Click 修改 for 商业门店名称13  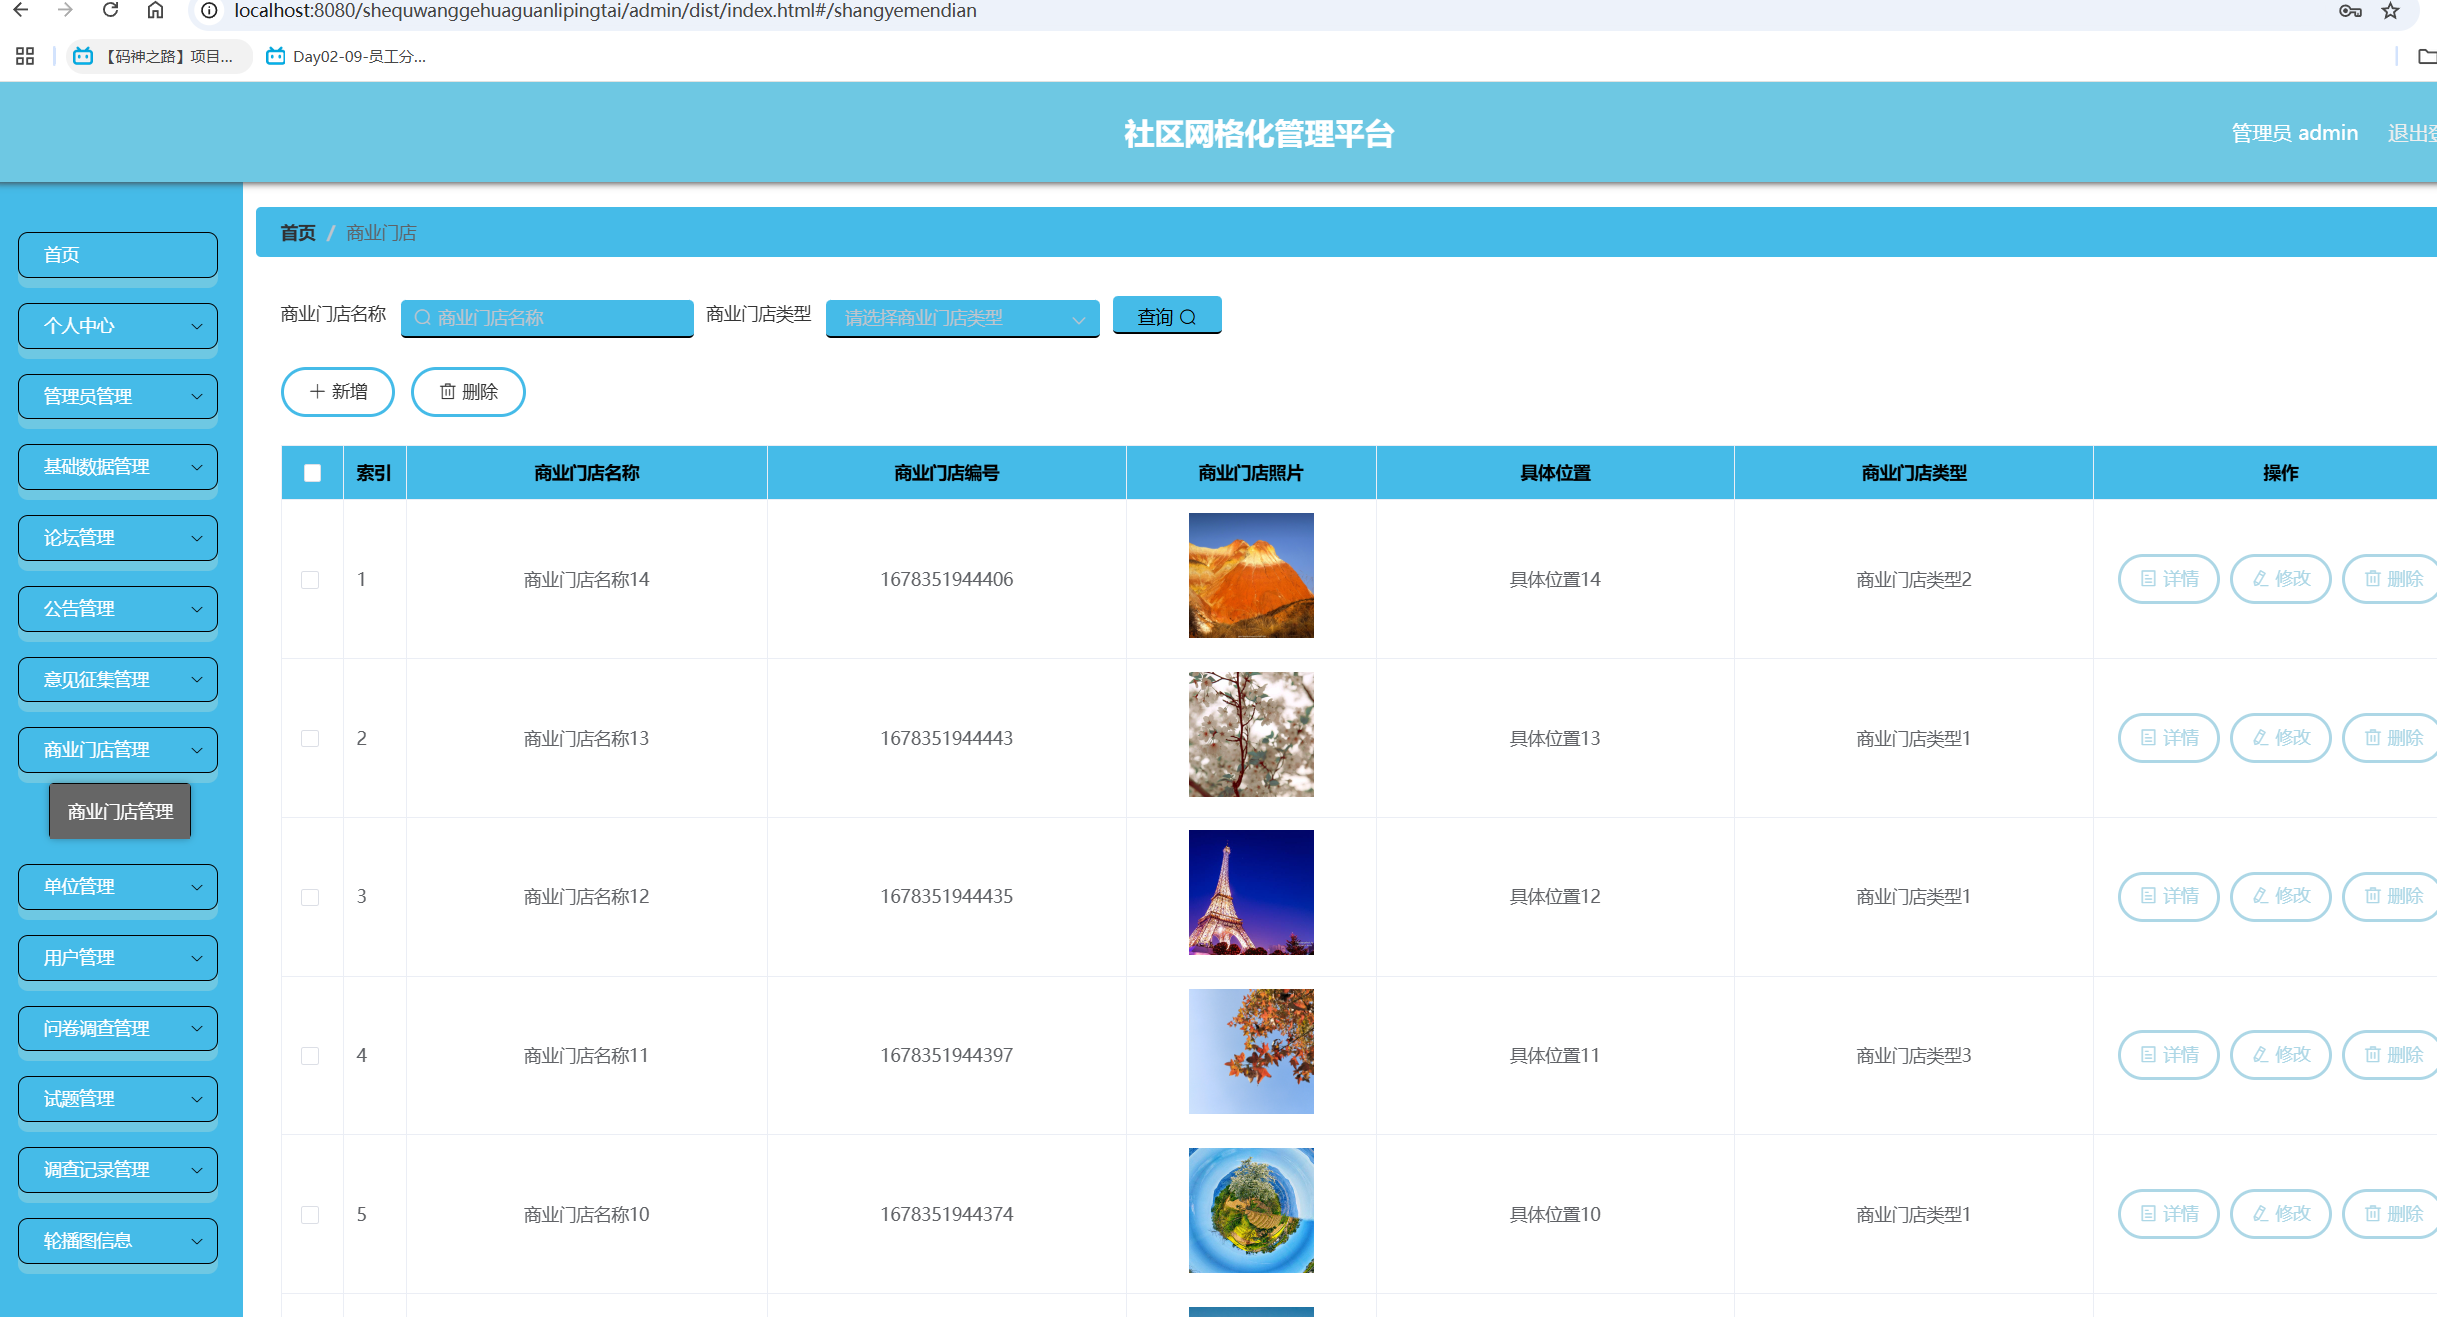point(2281,738)
